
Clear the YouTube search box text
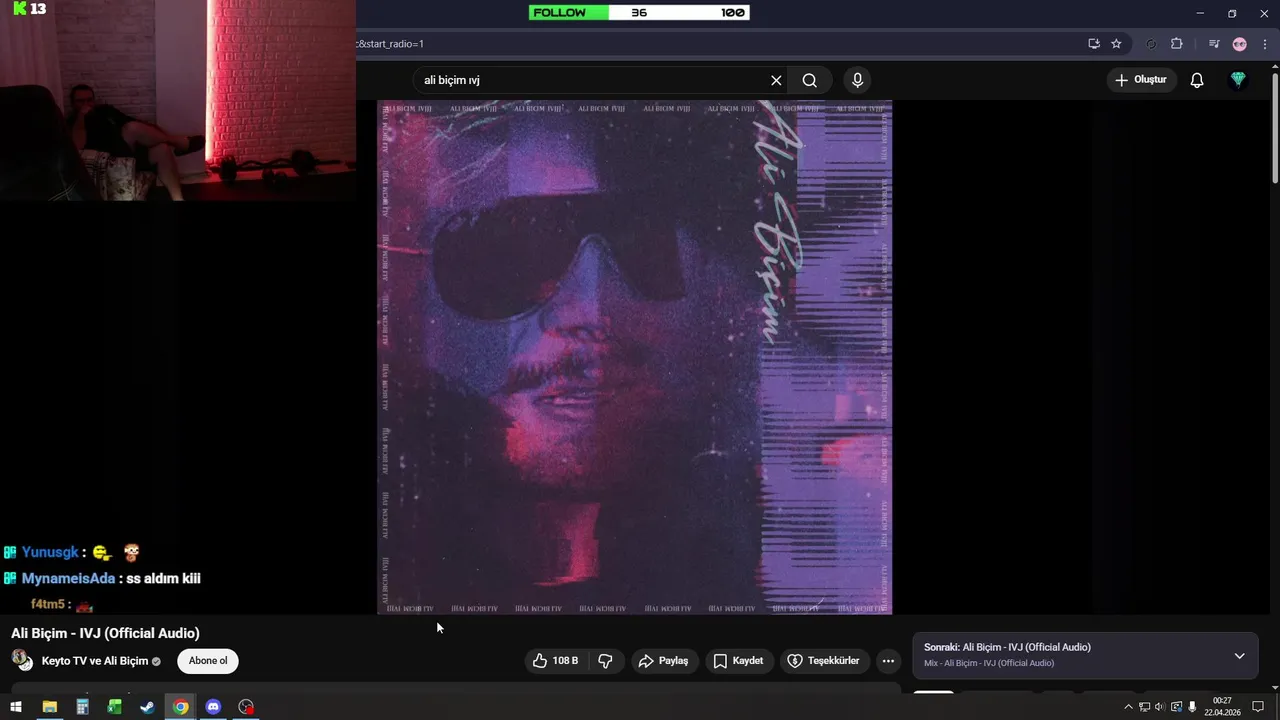pos(776,80)
